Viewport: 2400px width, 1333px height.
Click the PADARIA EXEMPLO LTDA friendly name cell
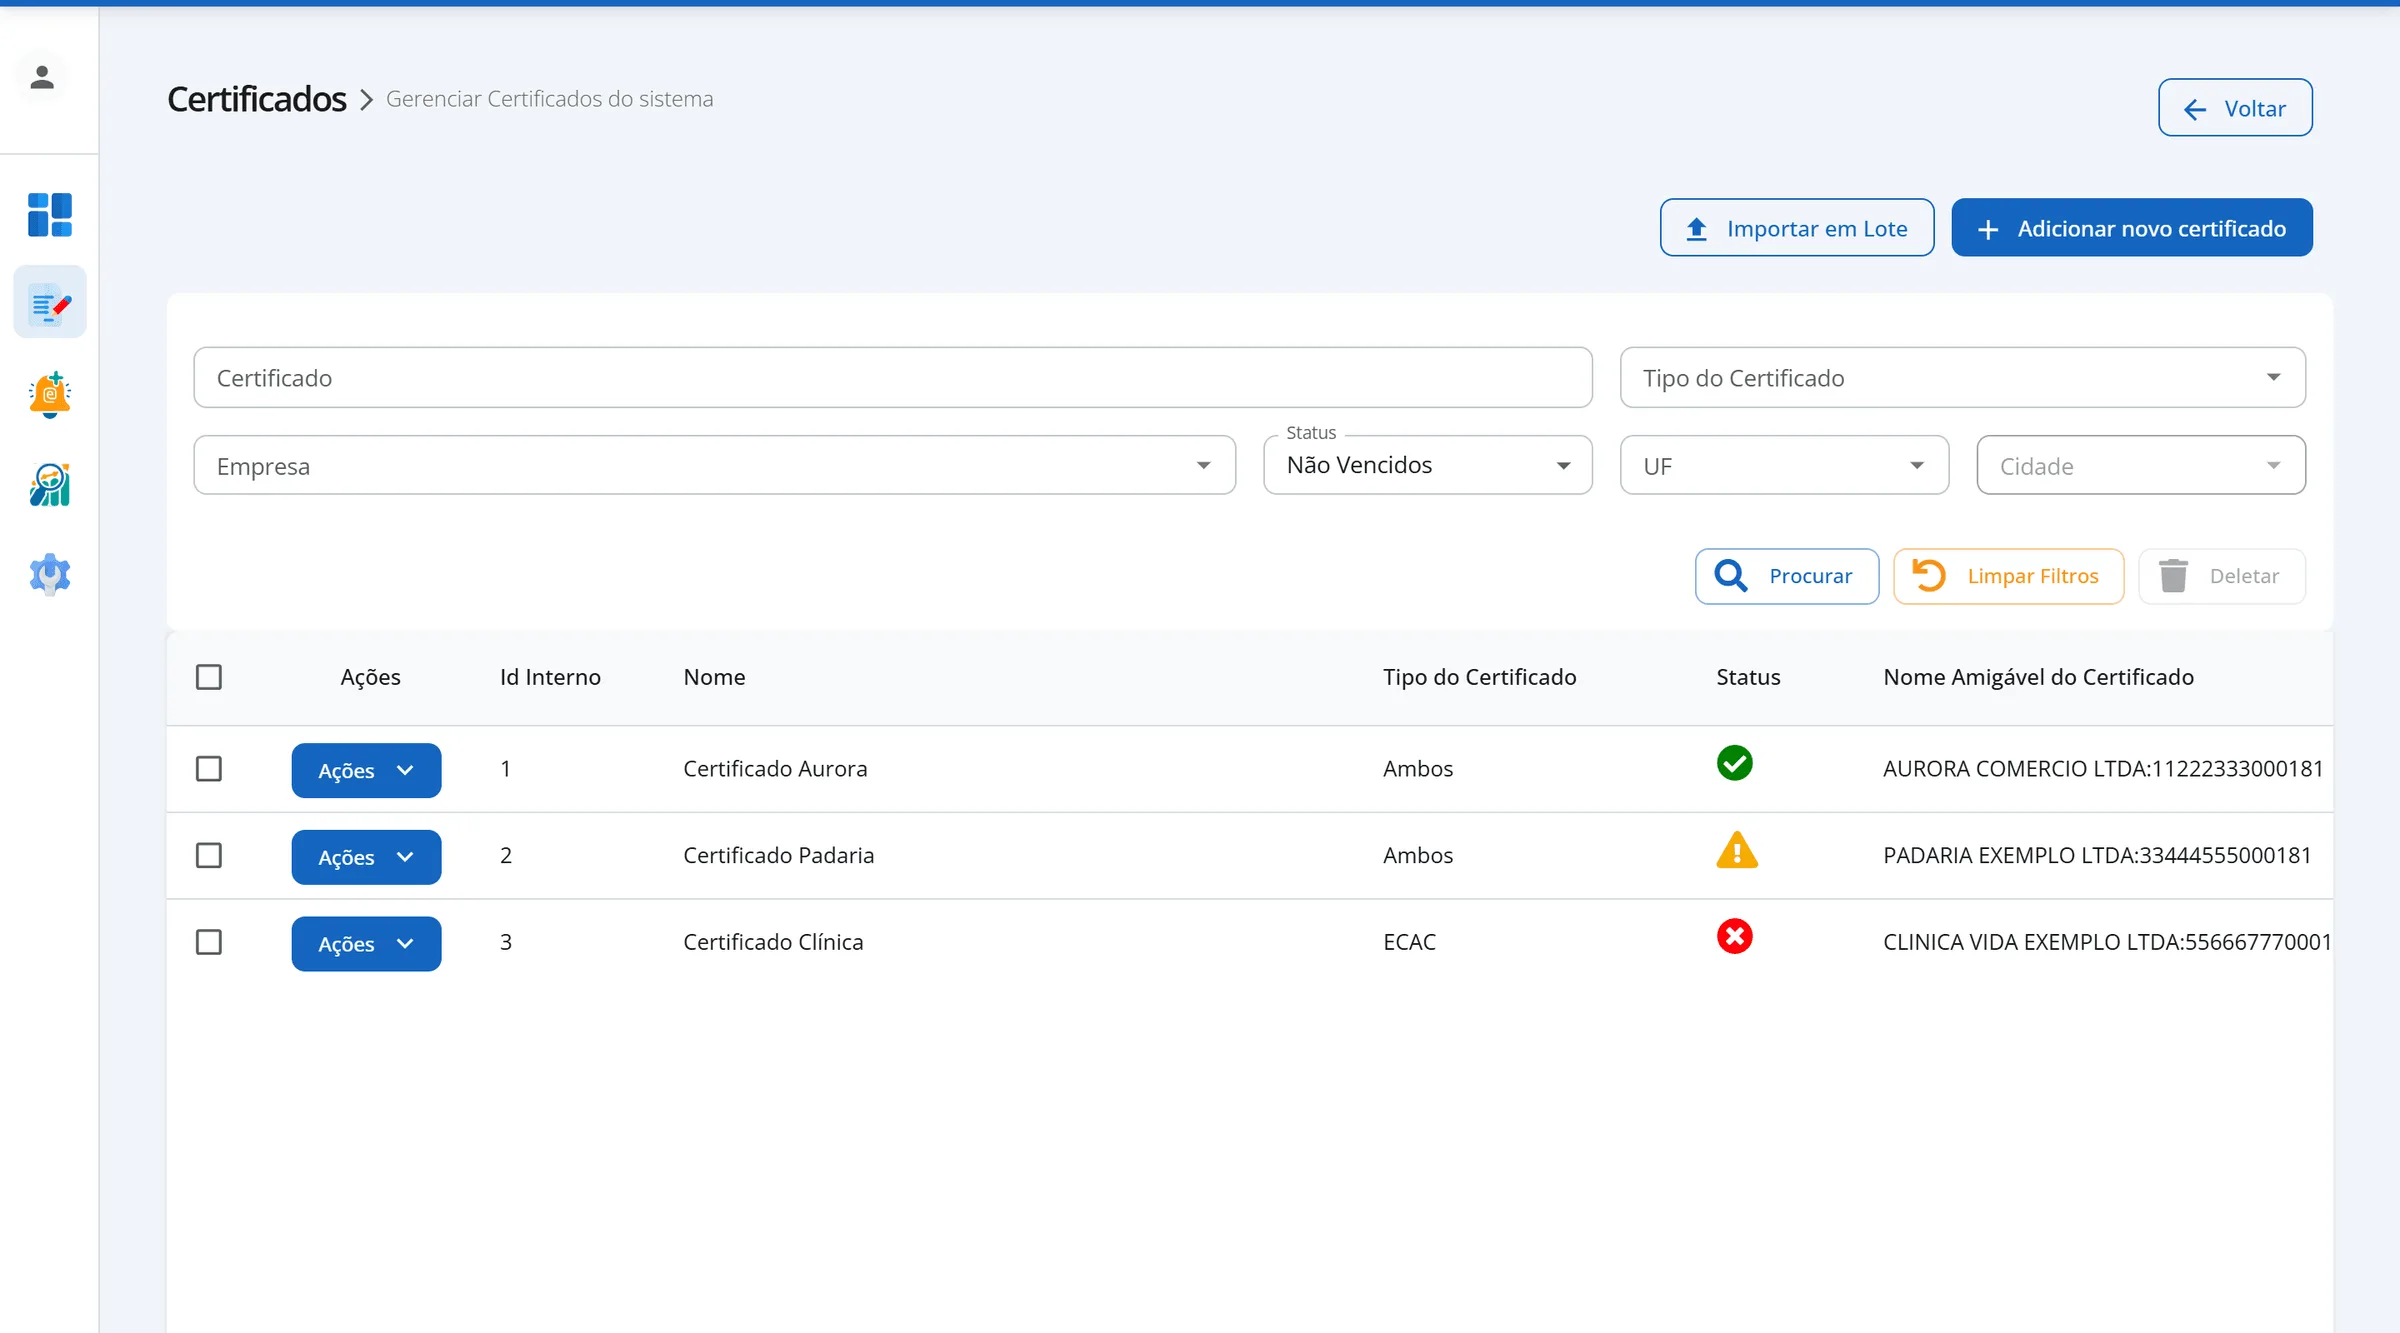coord(2097,855)
